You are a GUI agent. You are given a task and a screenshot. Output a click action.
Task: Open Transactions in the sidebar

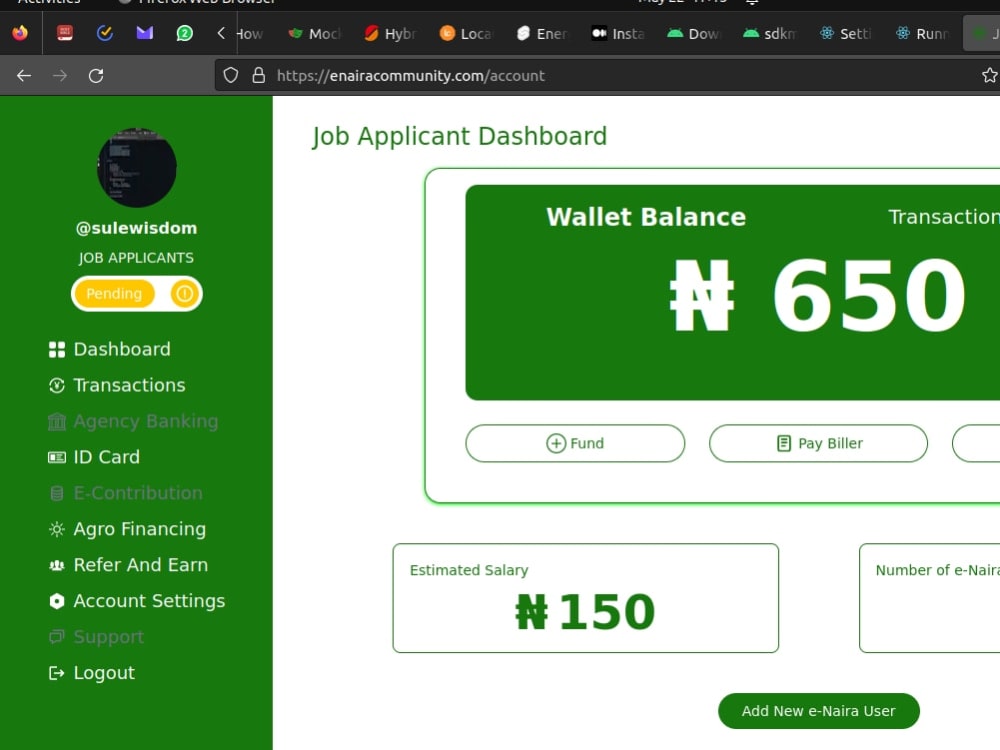pyautogui.click(x=117, y=385)
